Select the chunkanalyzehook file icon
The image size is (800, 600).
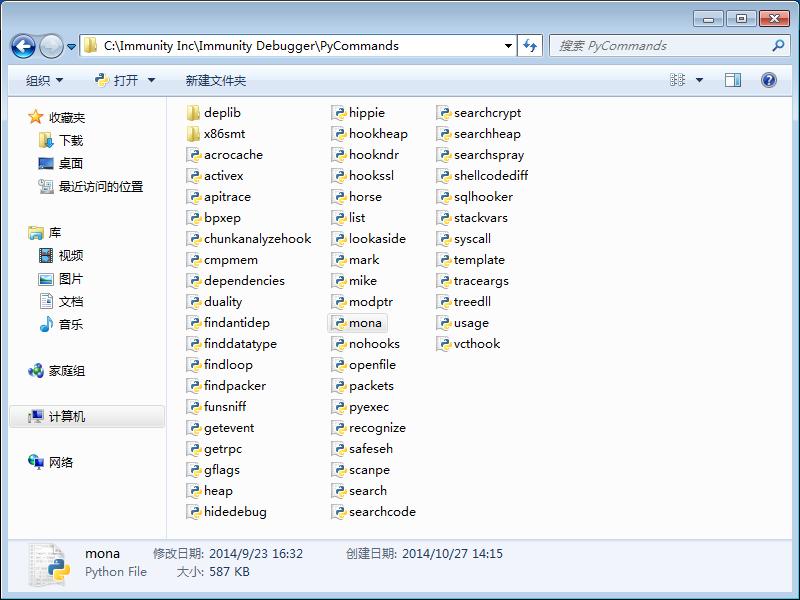pyautogui.click(x=193, y=239)
